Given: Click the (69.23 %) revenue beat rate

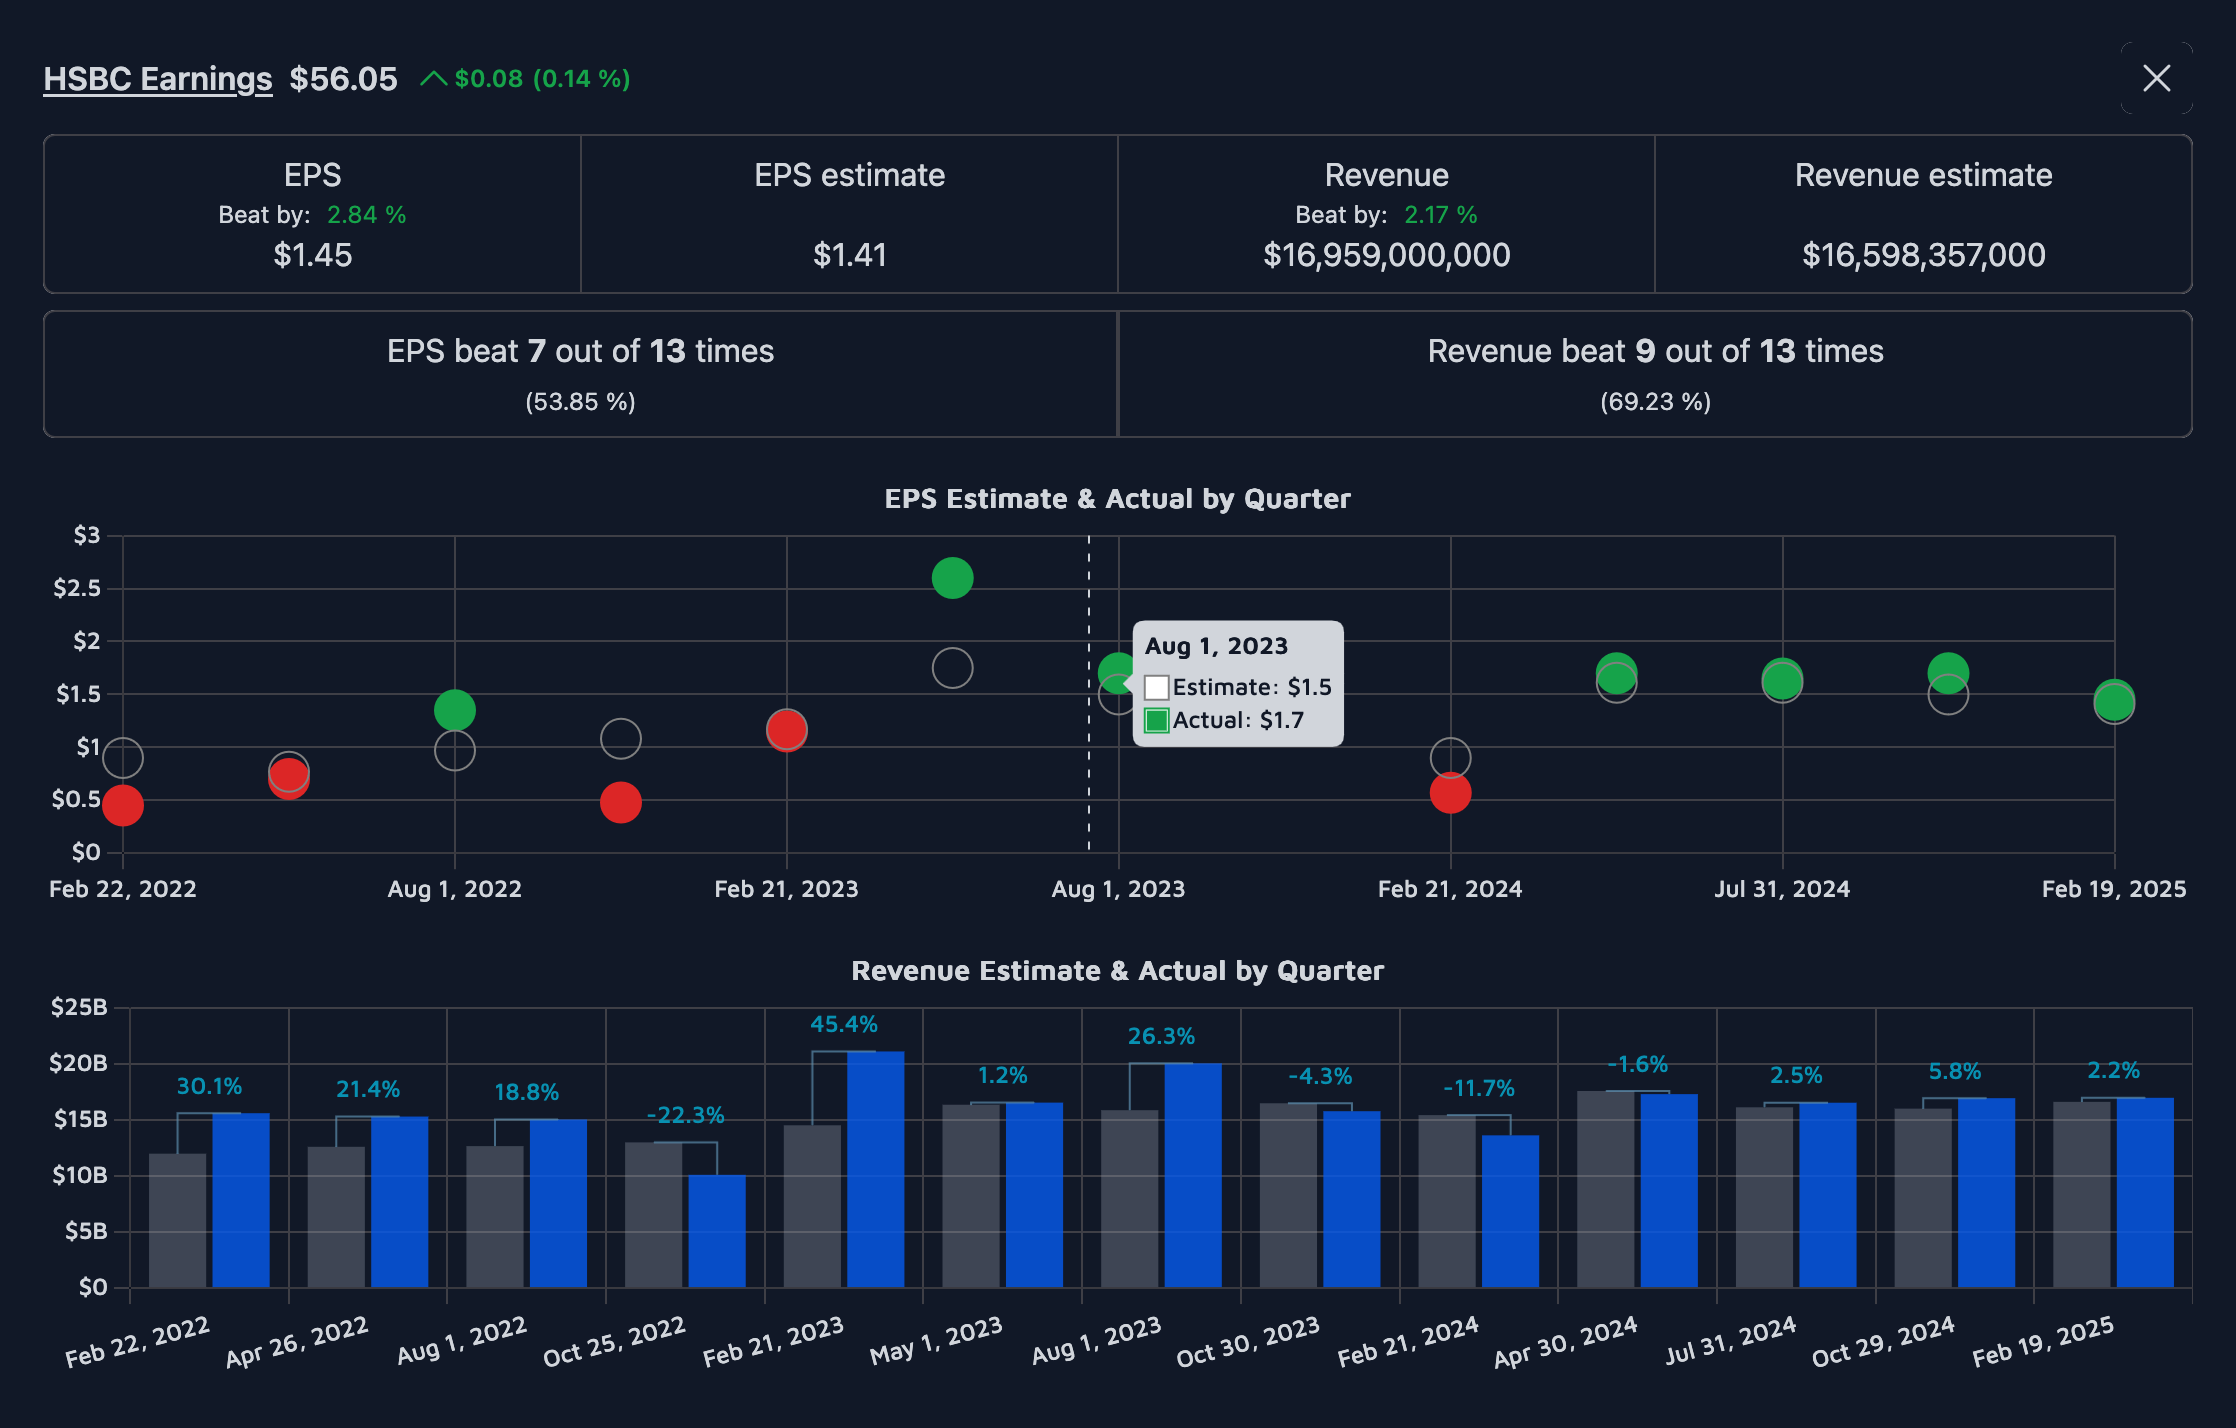Looking at the screenshot, I should point(1656,402).
